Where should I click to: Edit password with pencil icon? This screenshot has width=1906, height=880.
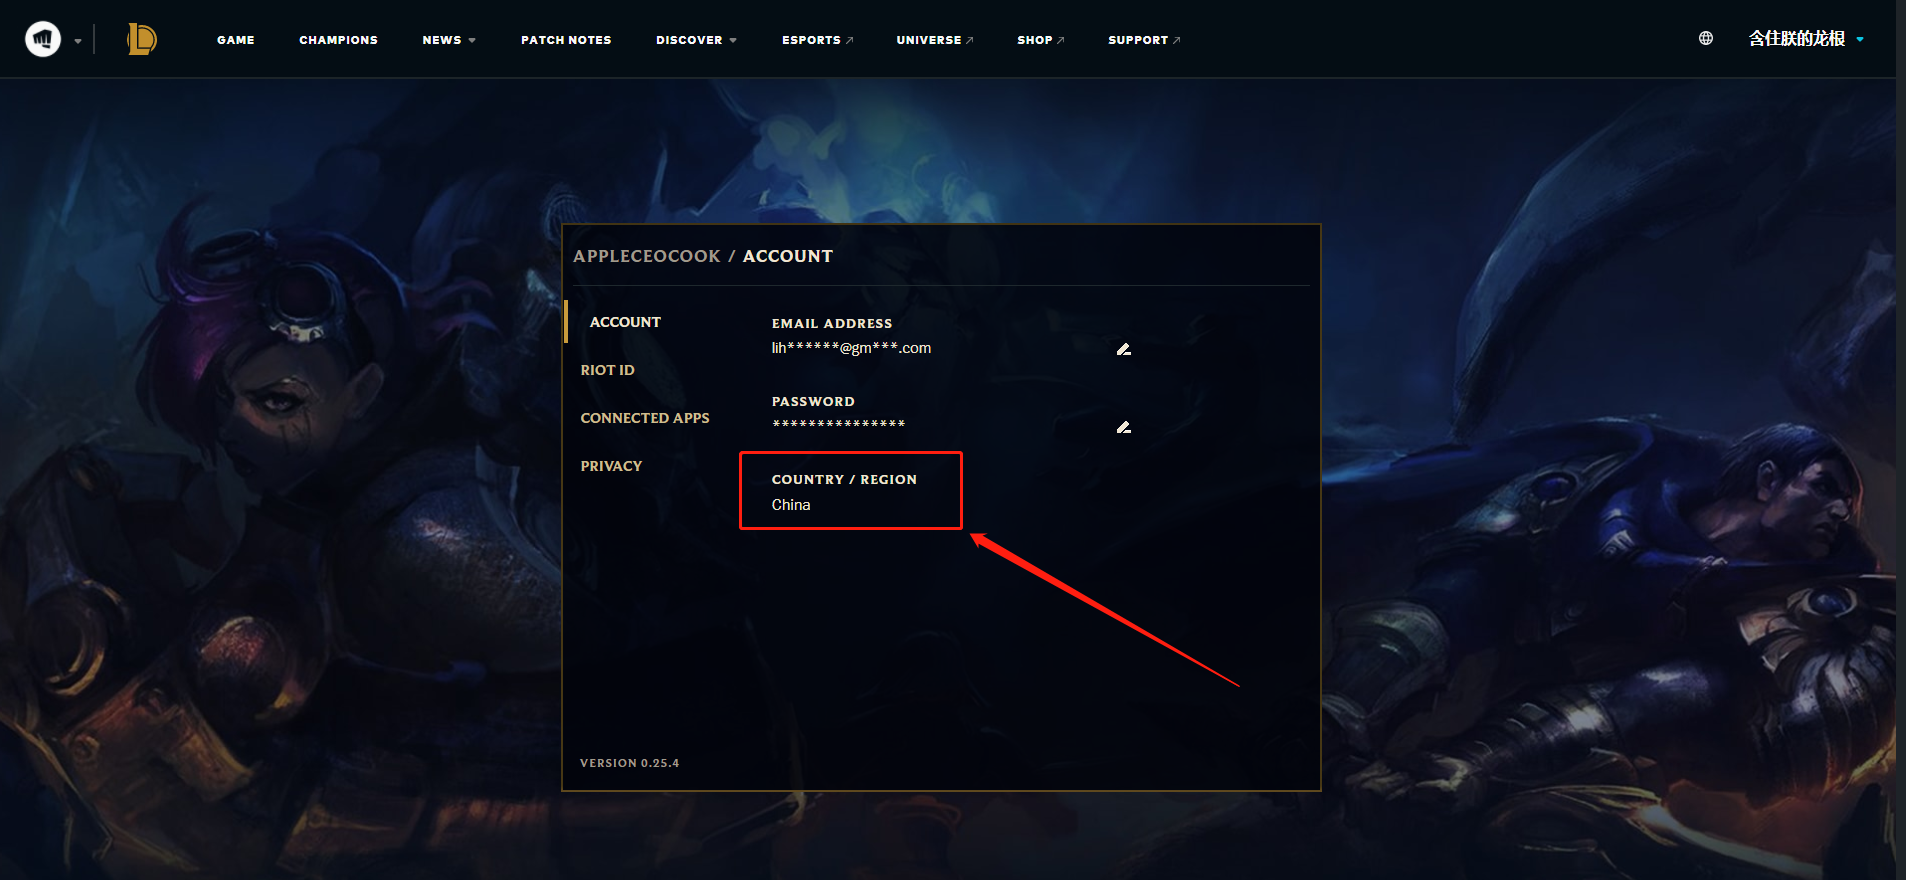tap(1124, 427)
